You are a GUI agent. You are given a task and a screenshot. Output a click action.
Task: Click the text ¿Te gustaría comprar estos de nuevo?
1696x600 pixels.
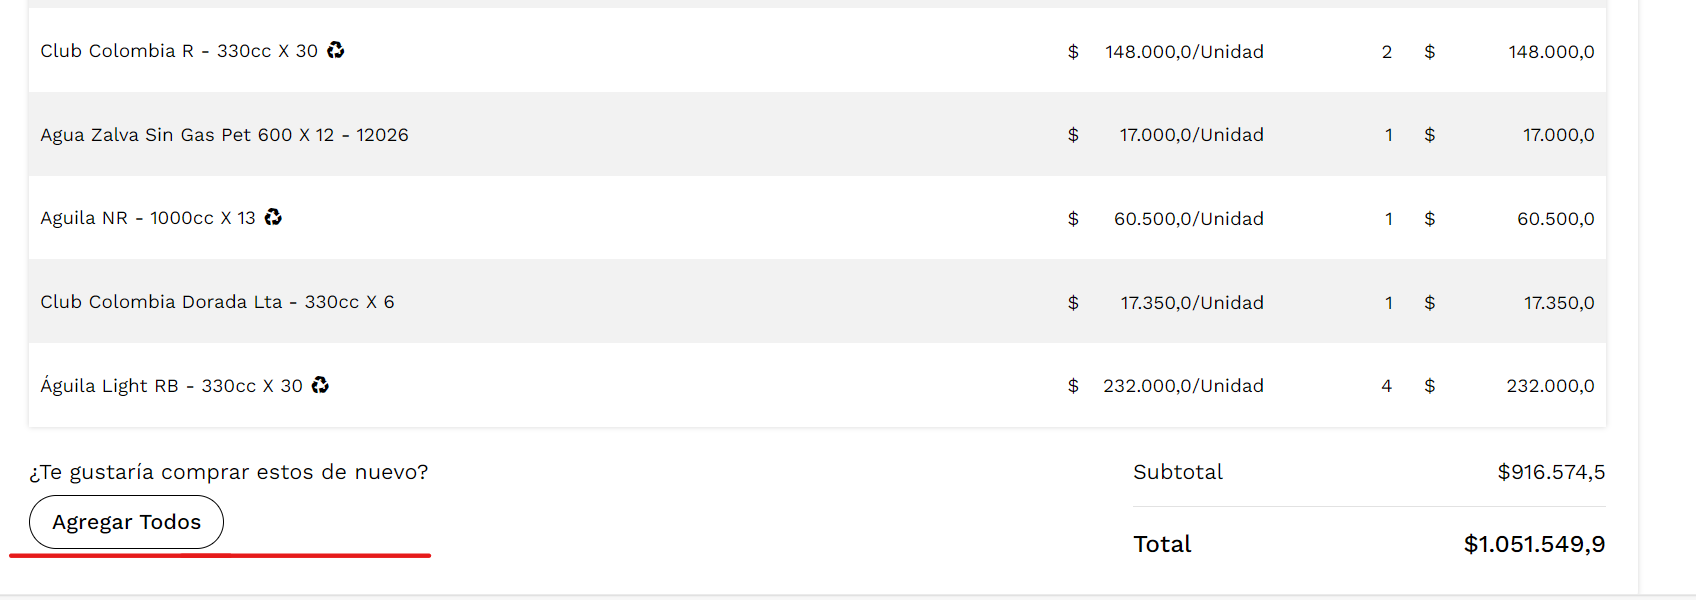point(229,472)
